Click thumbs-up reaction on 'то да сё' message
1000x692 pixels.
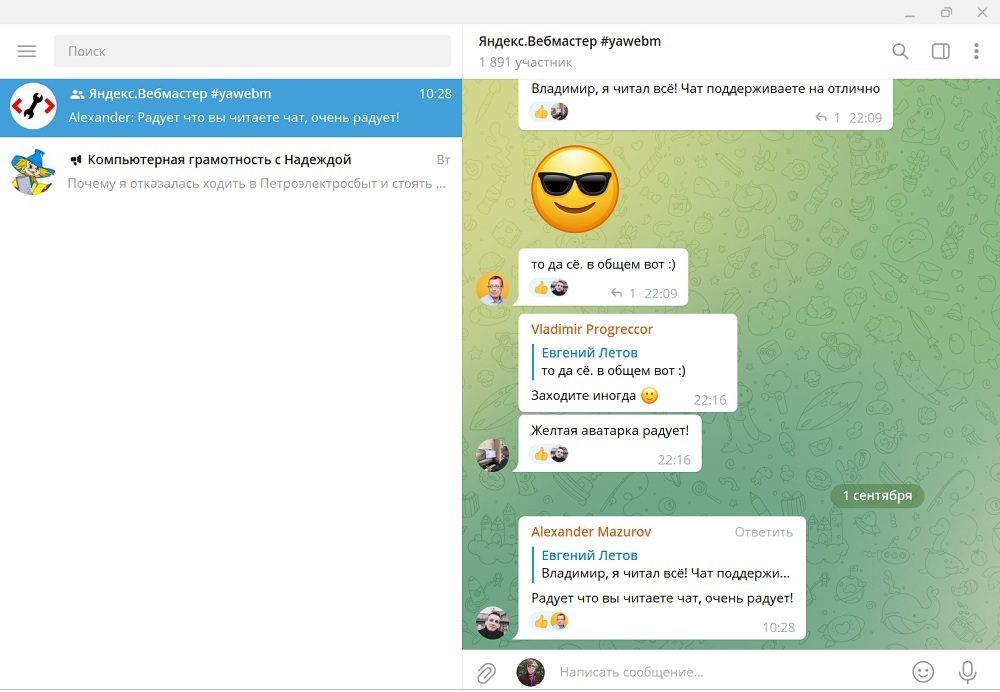click(x=541, y=288)
